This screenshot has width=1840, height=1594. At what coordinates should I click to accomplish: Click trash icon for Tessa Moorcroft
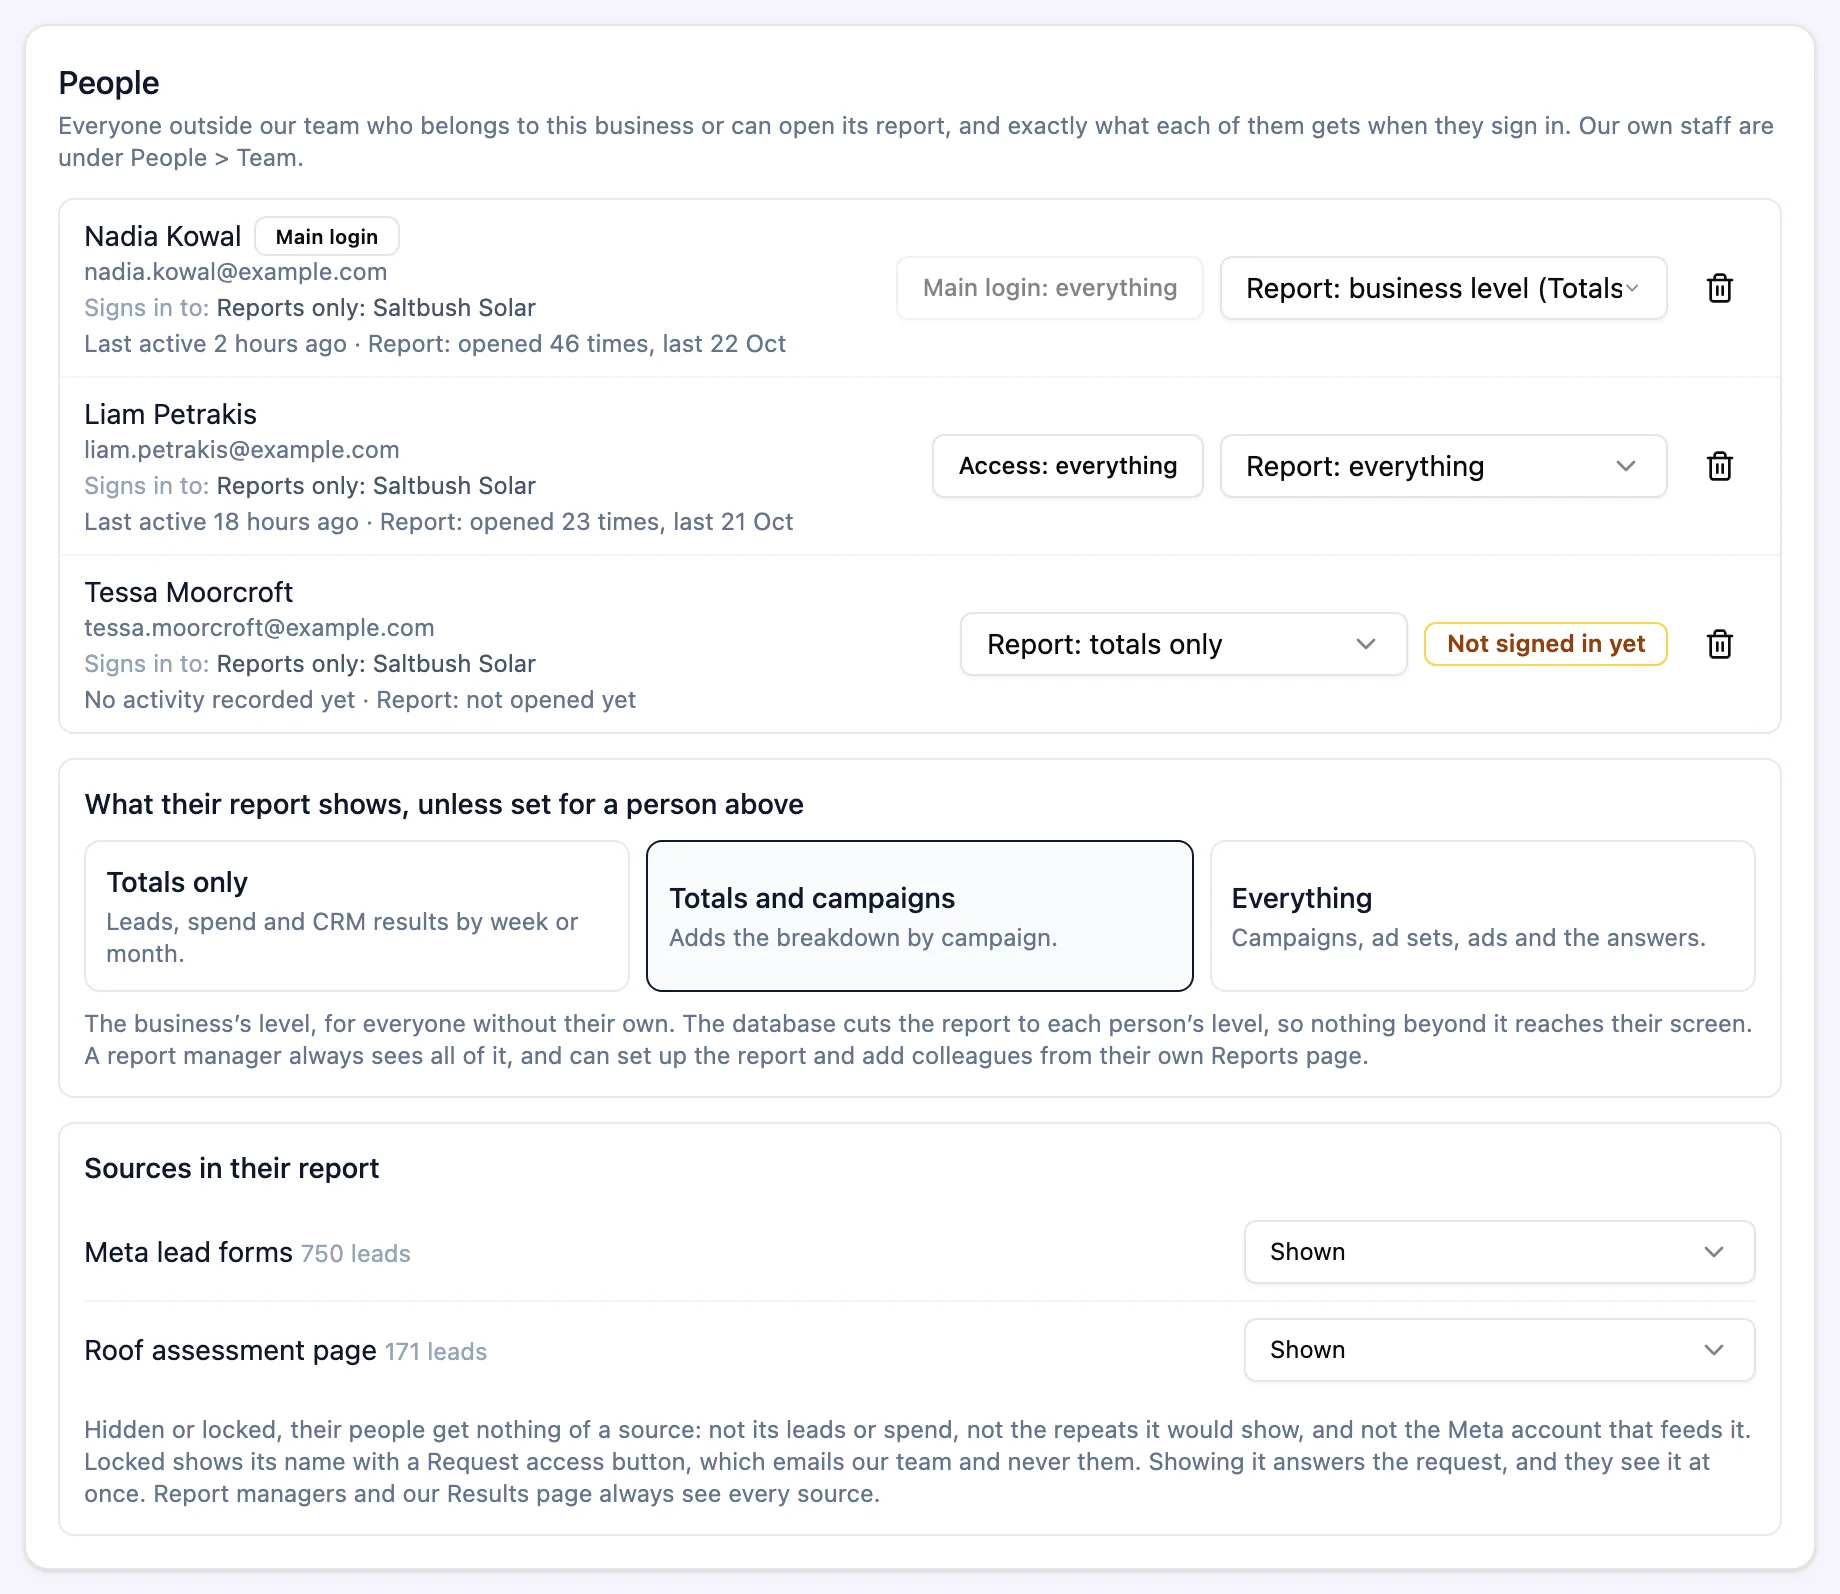click(x=1719, y=644)
